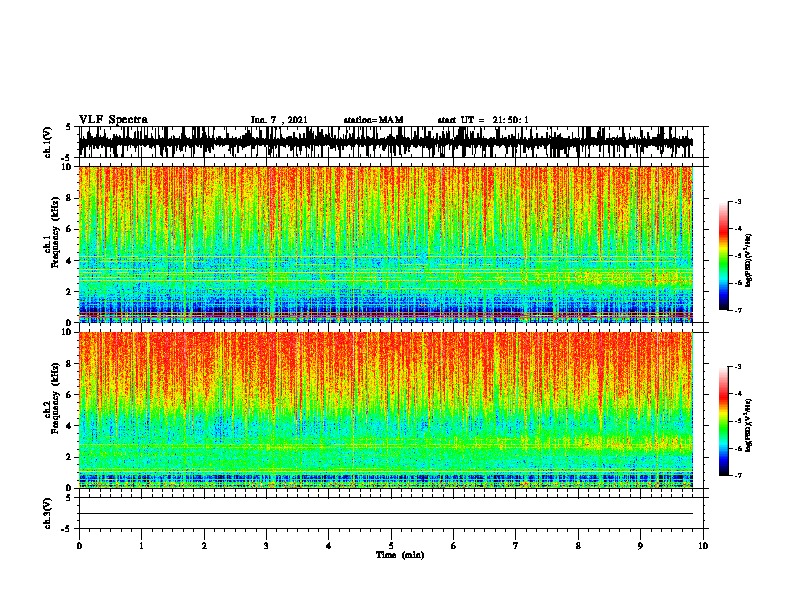The height and width of the screenshot is (612, 792).
Task: Click time axis tick label "5"
Action: point(391,546)
